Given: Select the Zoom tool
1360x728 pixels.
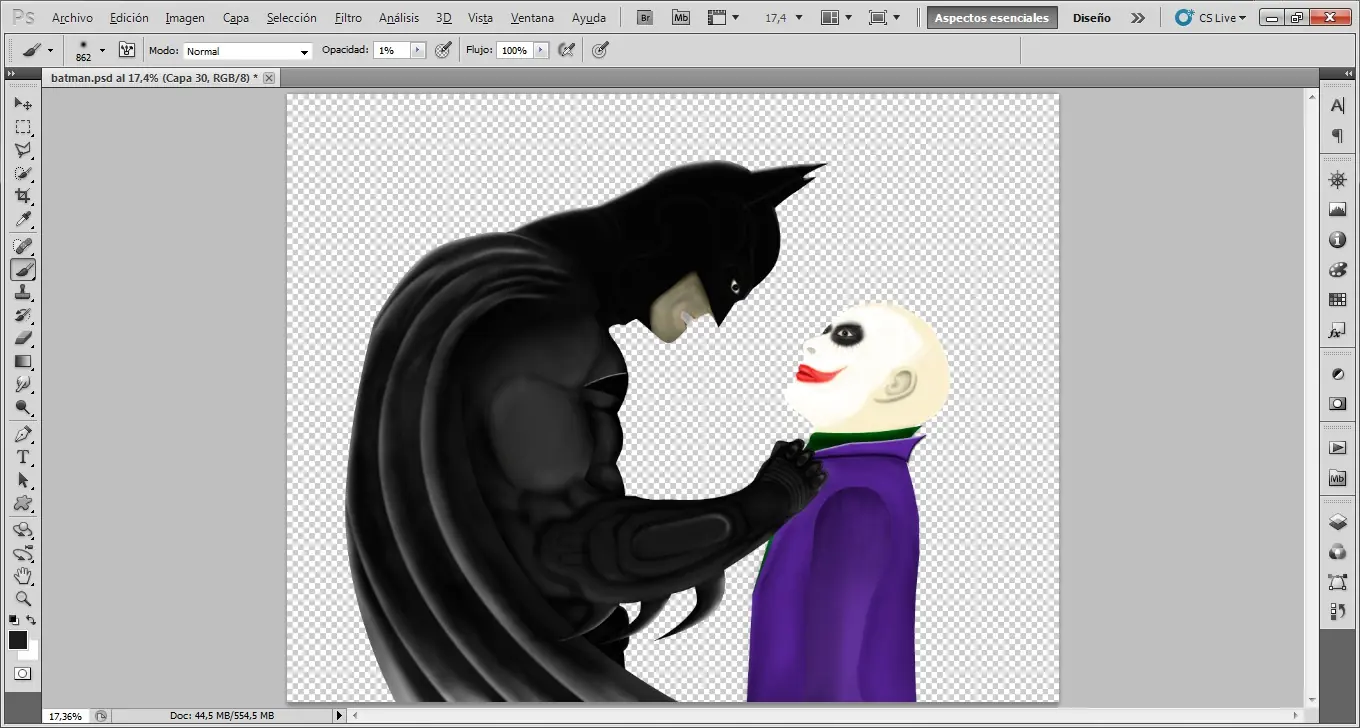Looking at the screenshot, I should (x=23, y=600).
